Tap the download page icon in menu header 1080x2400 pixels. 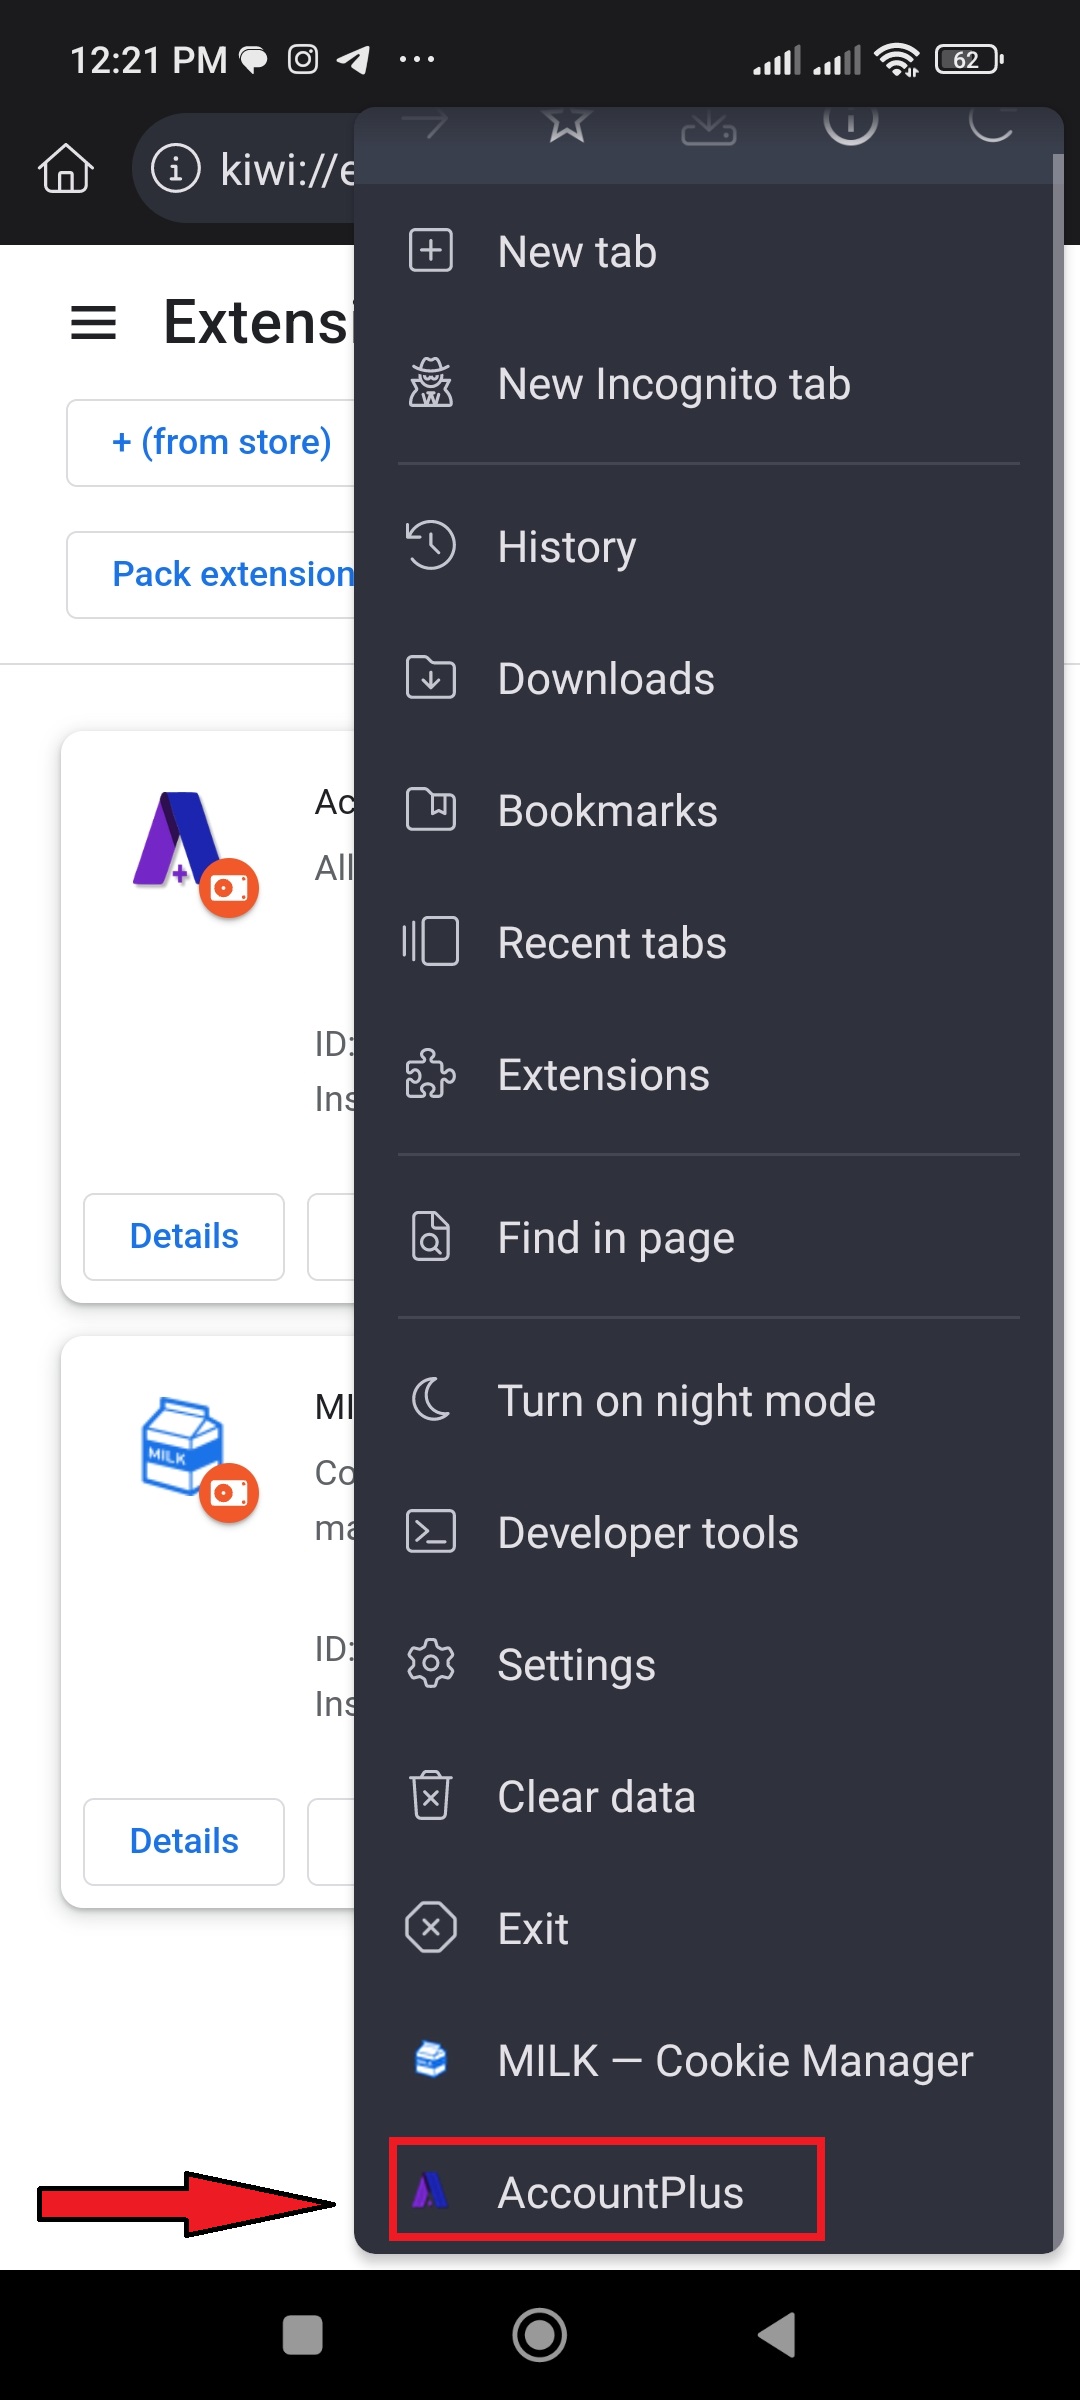(709, 126)
